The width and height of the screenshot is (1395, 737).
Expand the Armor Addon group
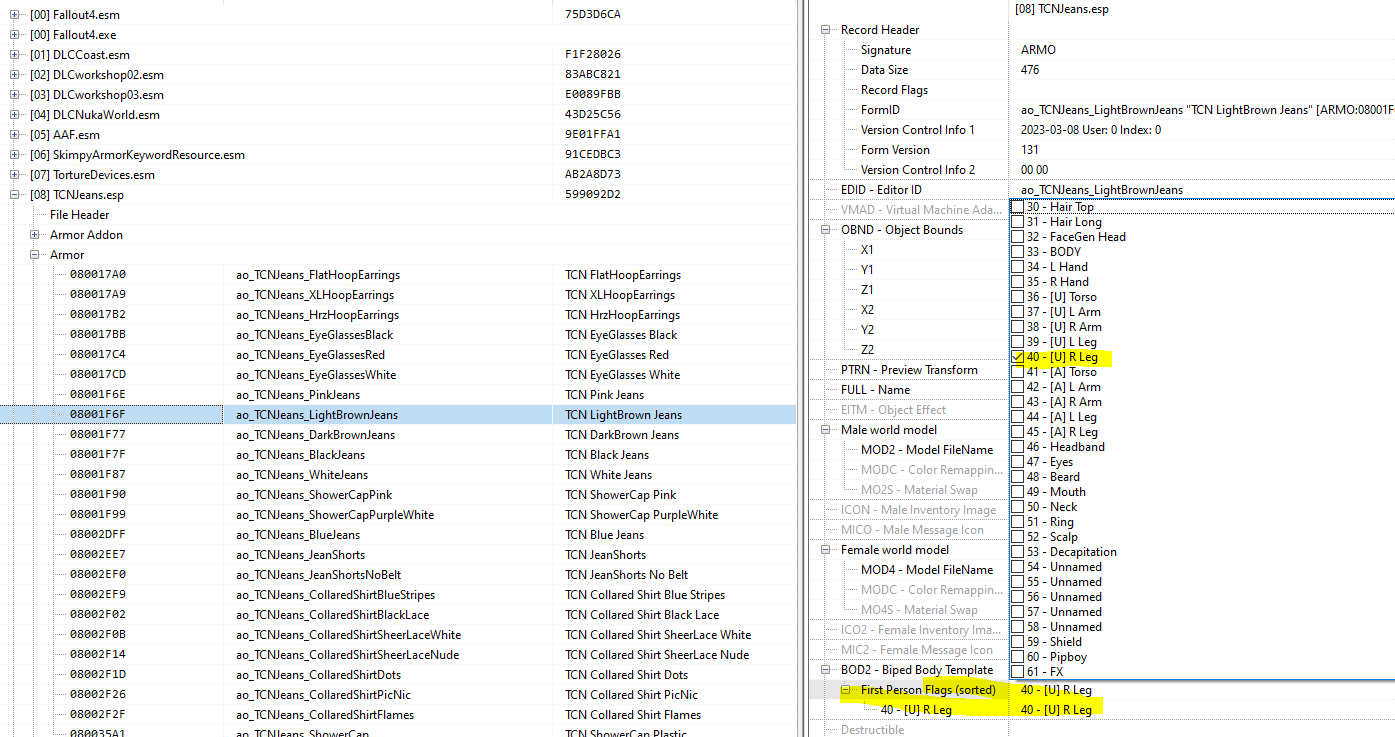35,235
